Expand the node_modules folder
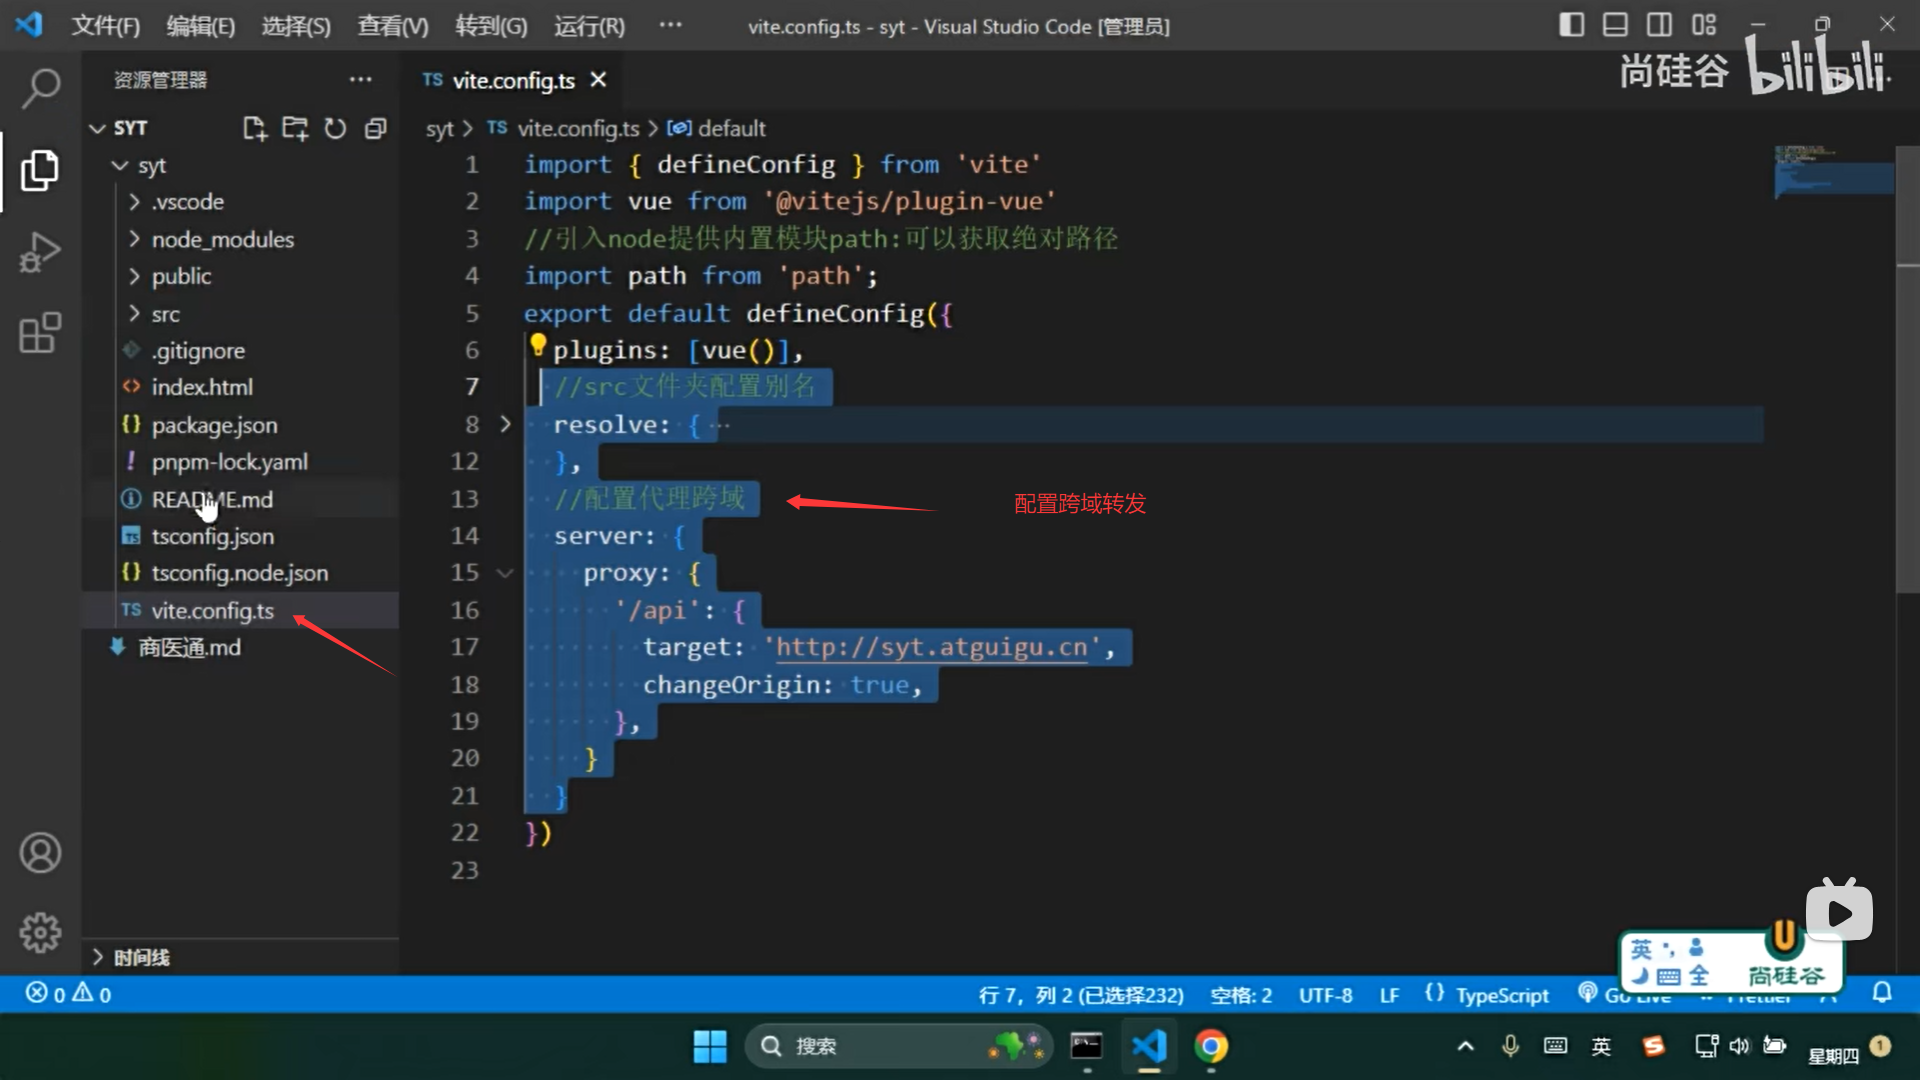 point(222,239)
